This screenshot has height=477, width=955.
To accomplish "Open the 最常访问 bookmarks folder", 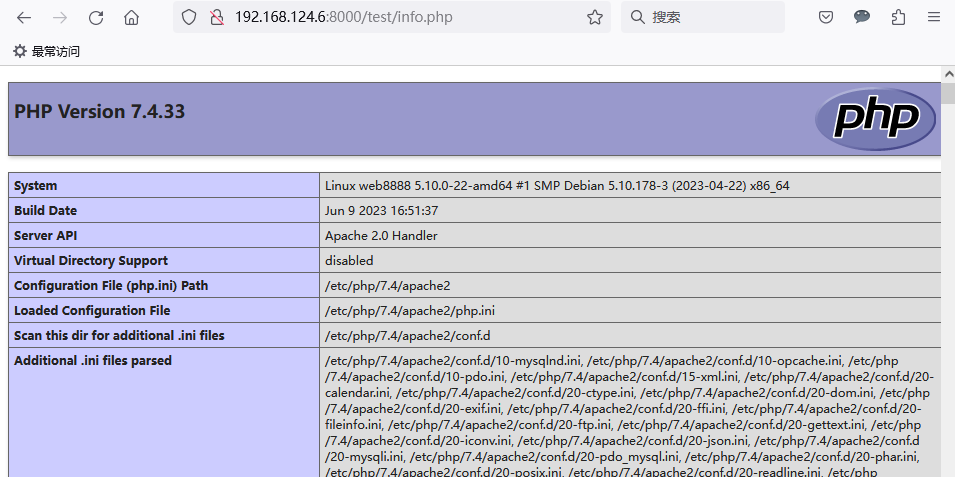I will click(x=46, y=51).
